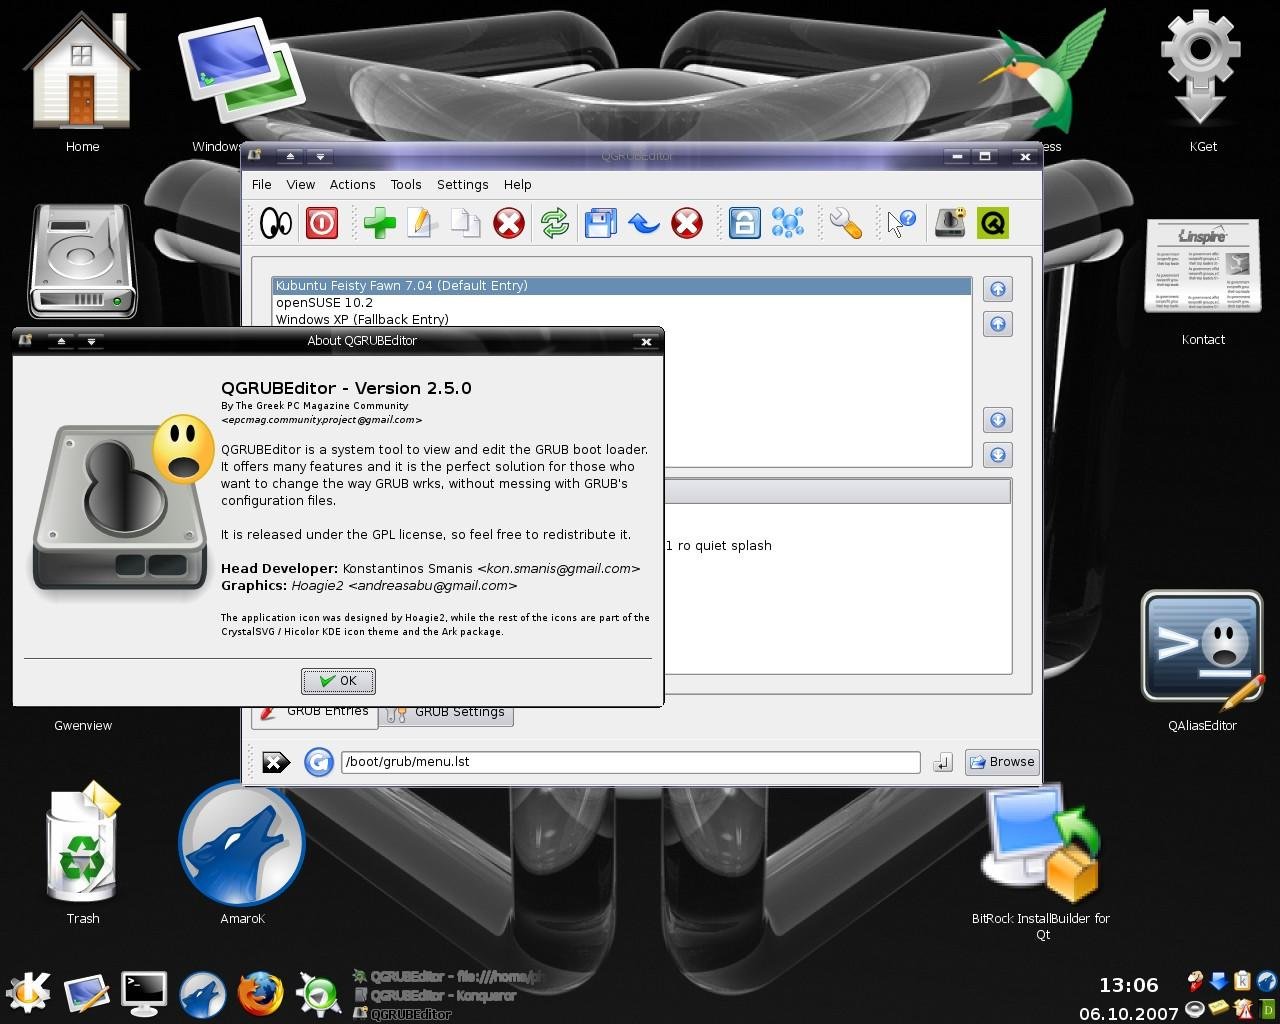Remove the selected entry with the first red X
The image size is (1280, 1024).
point(508,223)
